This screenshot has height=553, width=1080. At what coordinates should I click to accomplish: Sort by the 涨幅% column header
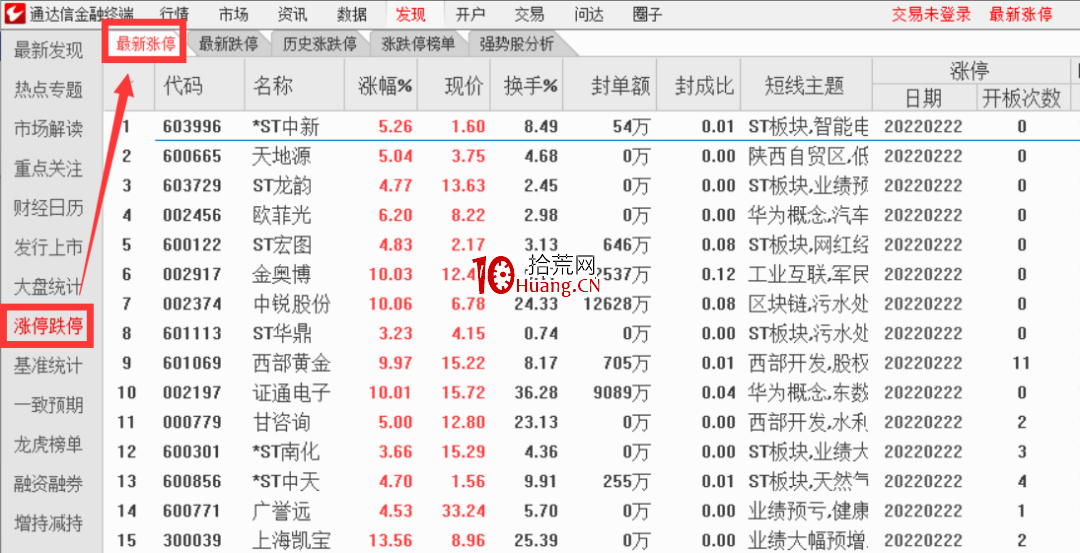385,86
